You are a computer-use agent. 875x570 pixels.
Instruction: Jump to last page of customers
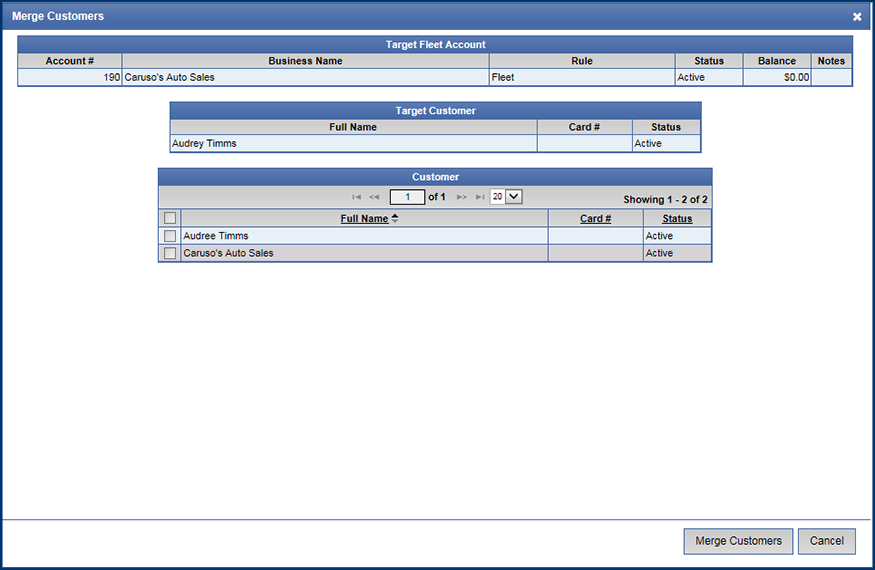pos(480,197)
